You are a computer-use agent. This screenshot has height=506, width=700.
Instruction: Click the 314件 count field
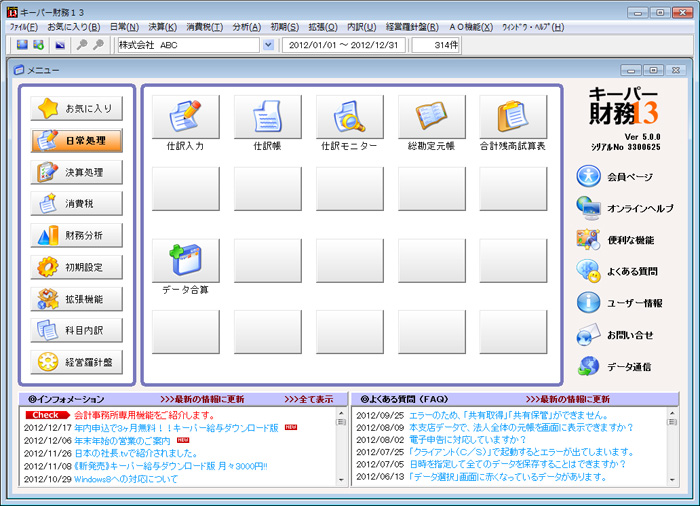436,45
